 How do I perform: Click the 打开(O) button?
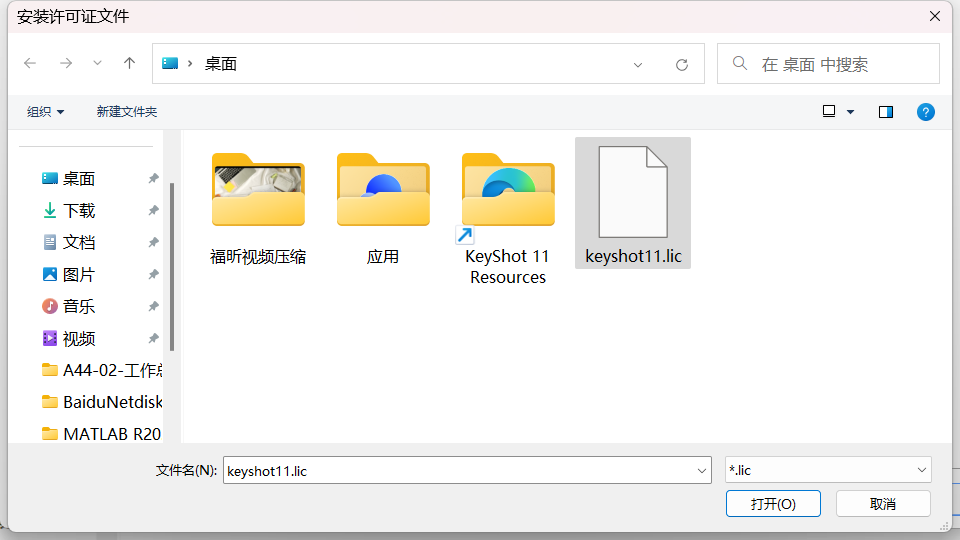(773, 504)
